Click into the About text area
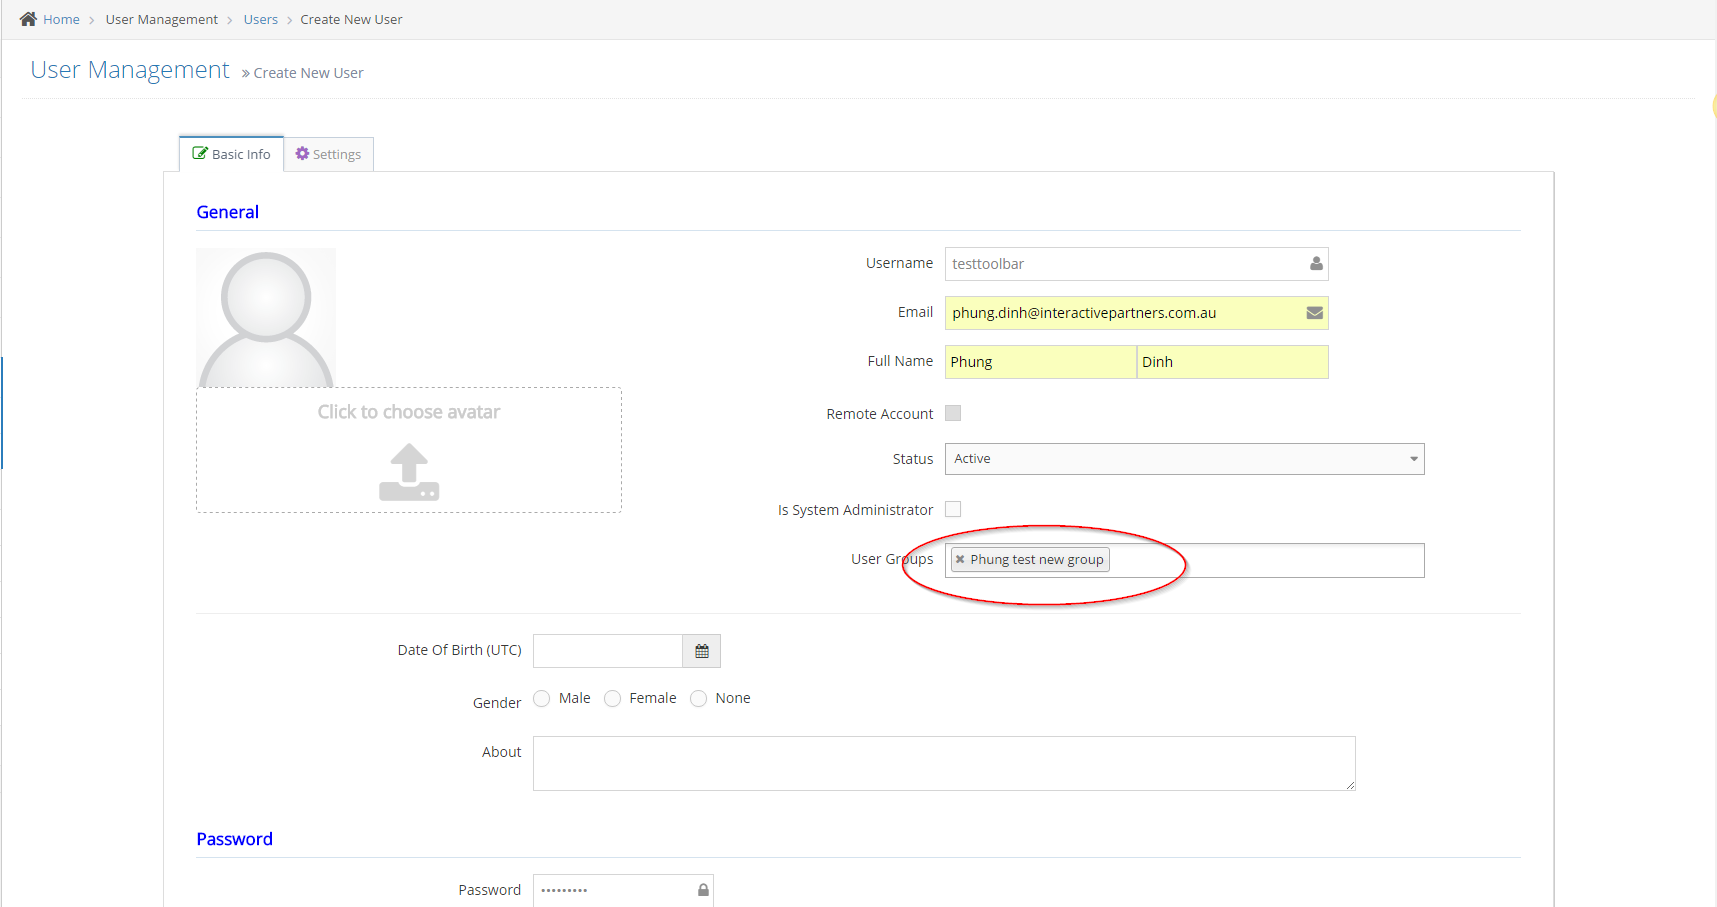This screenshot has width=1717, height=907. click(x=943, y=763)
